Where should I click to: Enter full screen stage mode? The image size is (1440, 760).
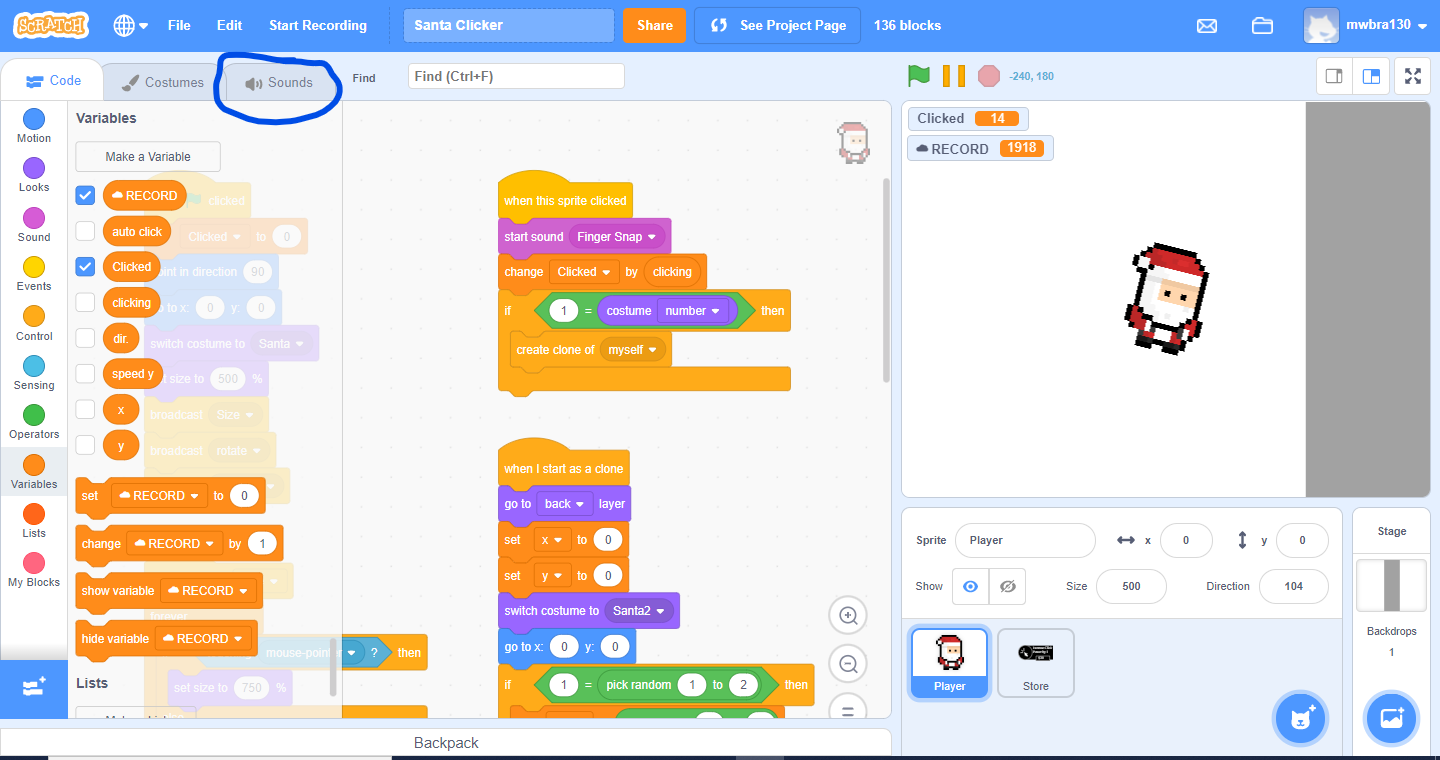1413,76
